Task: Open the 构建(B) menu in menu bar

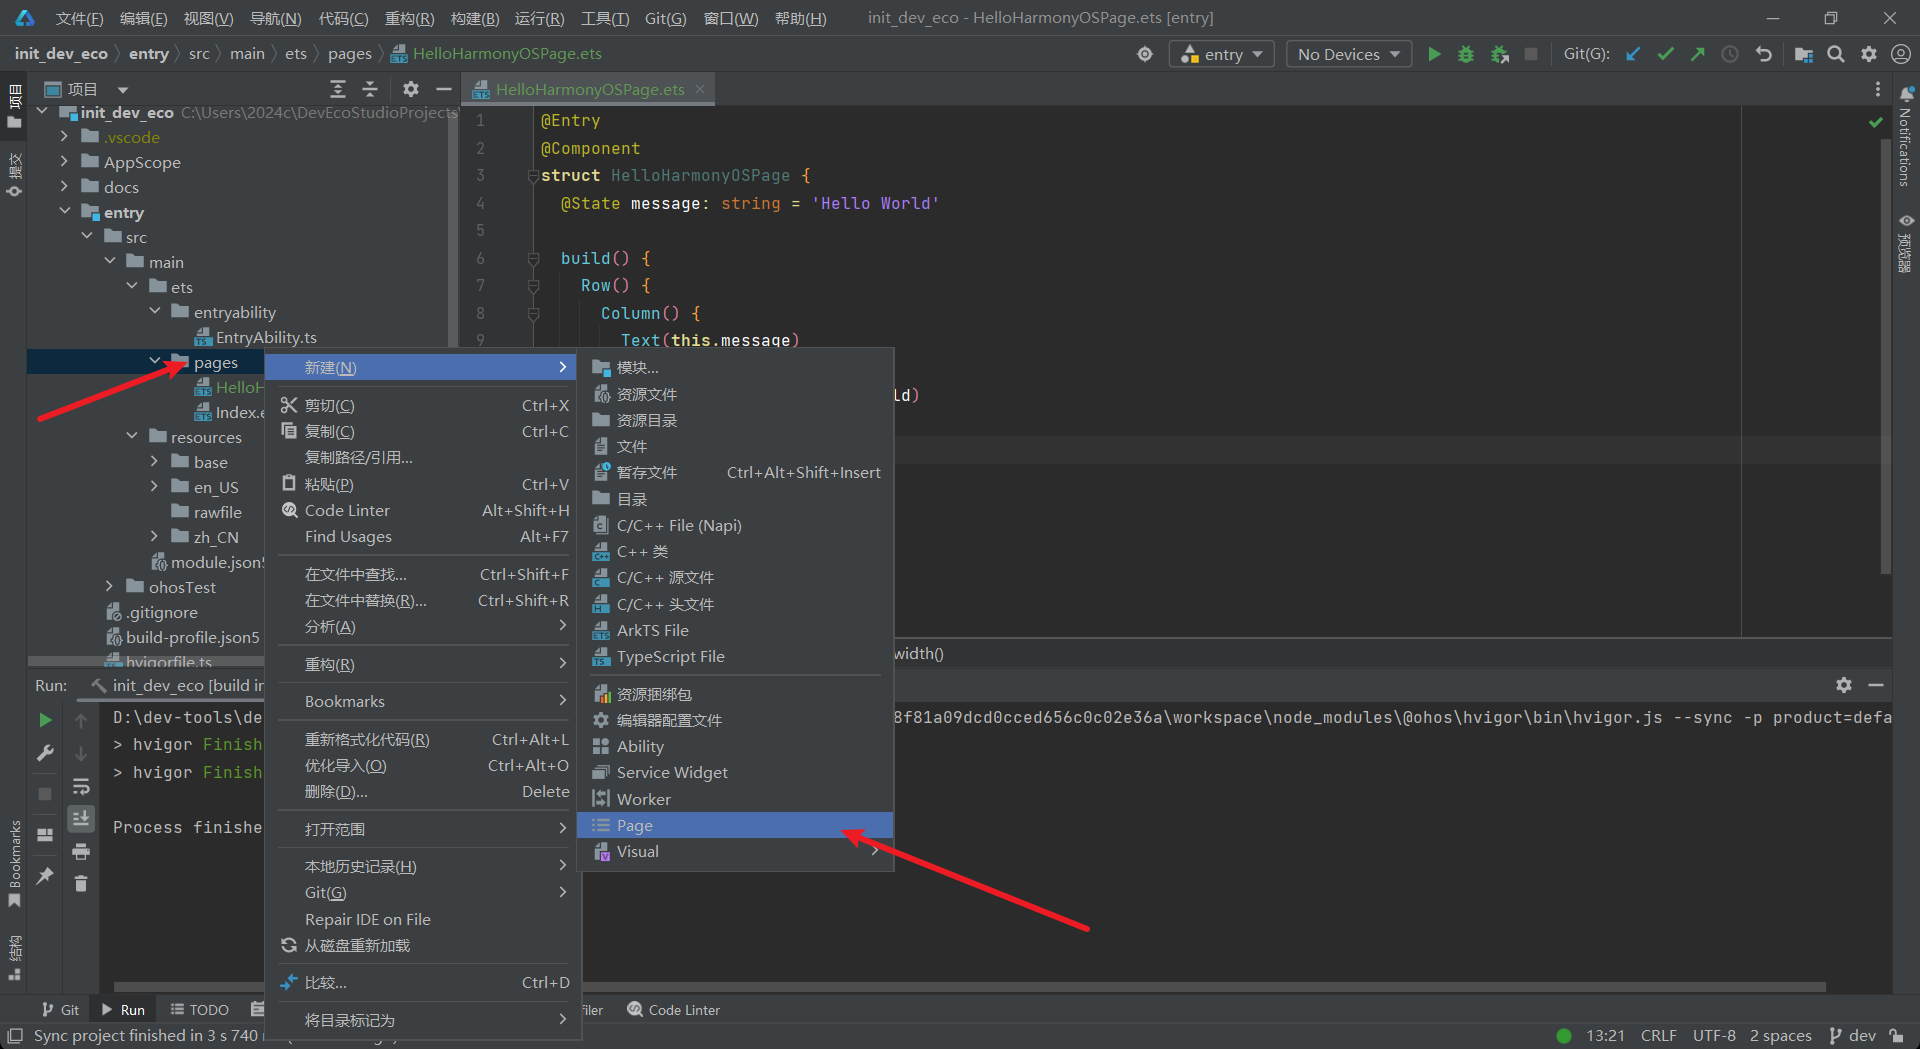Action: (474, 18)
